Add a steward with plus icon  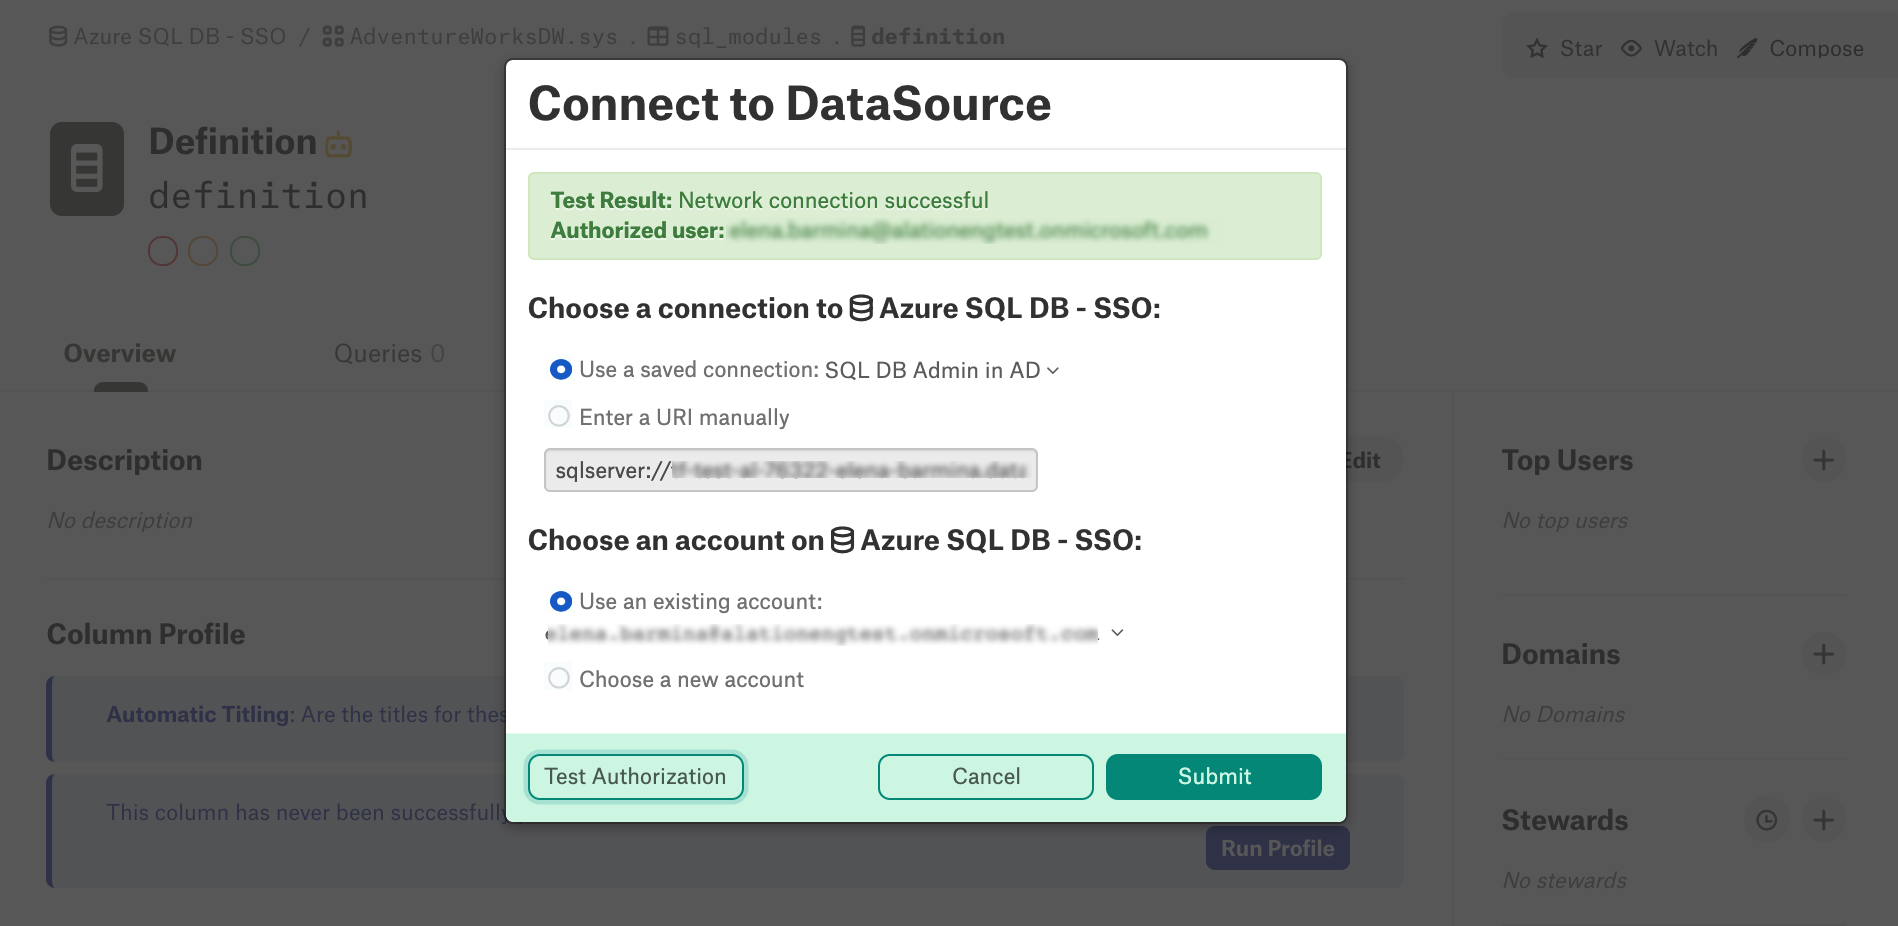pos(1823,820)
